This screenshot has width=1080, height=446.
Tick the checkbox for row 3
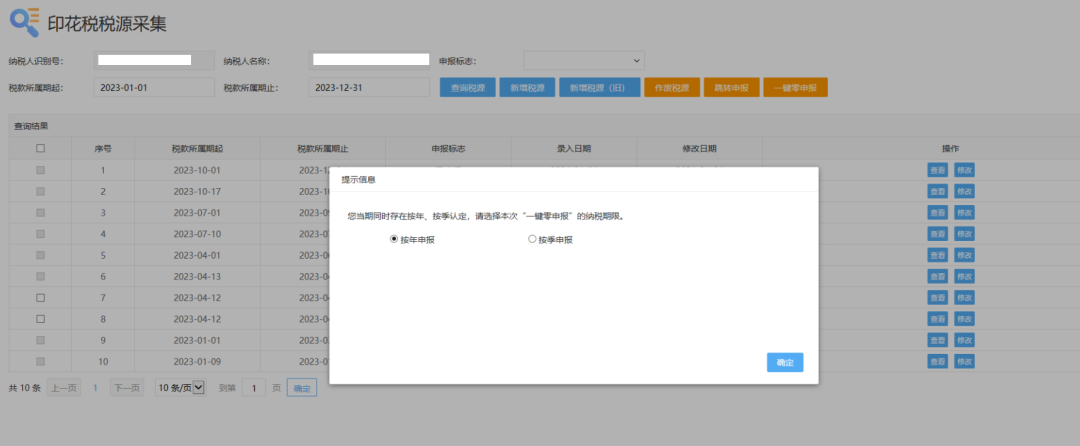41,213
